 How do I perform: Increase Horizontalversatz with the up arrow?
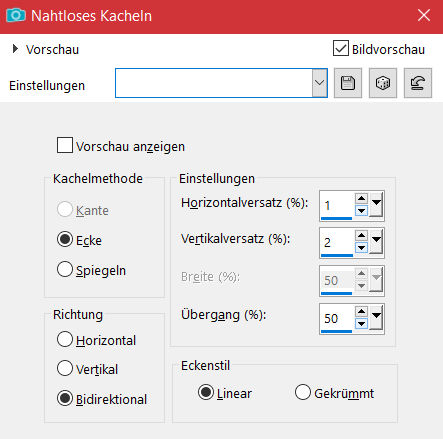(361, 199)
